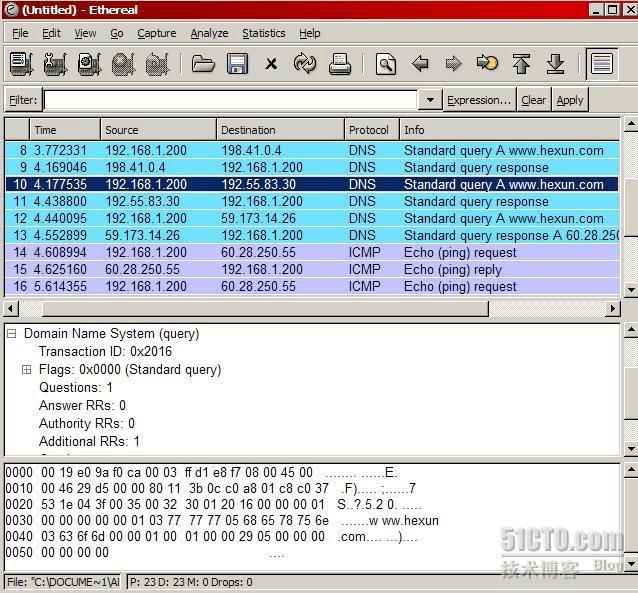Click the Find packet magnifier icon
Screen dimensions: 638x593
(386, 64)
